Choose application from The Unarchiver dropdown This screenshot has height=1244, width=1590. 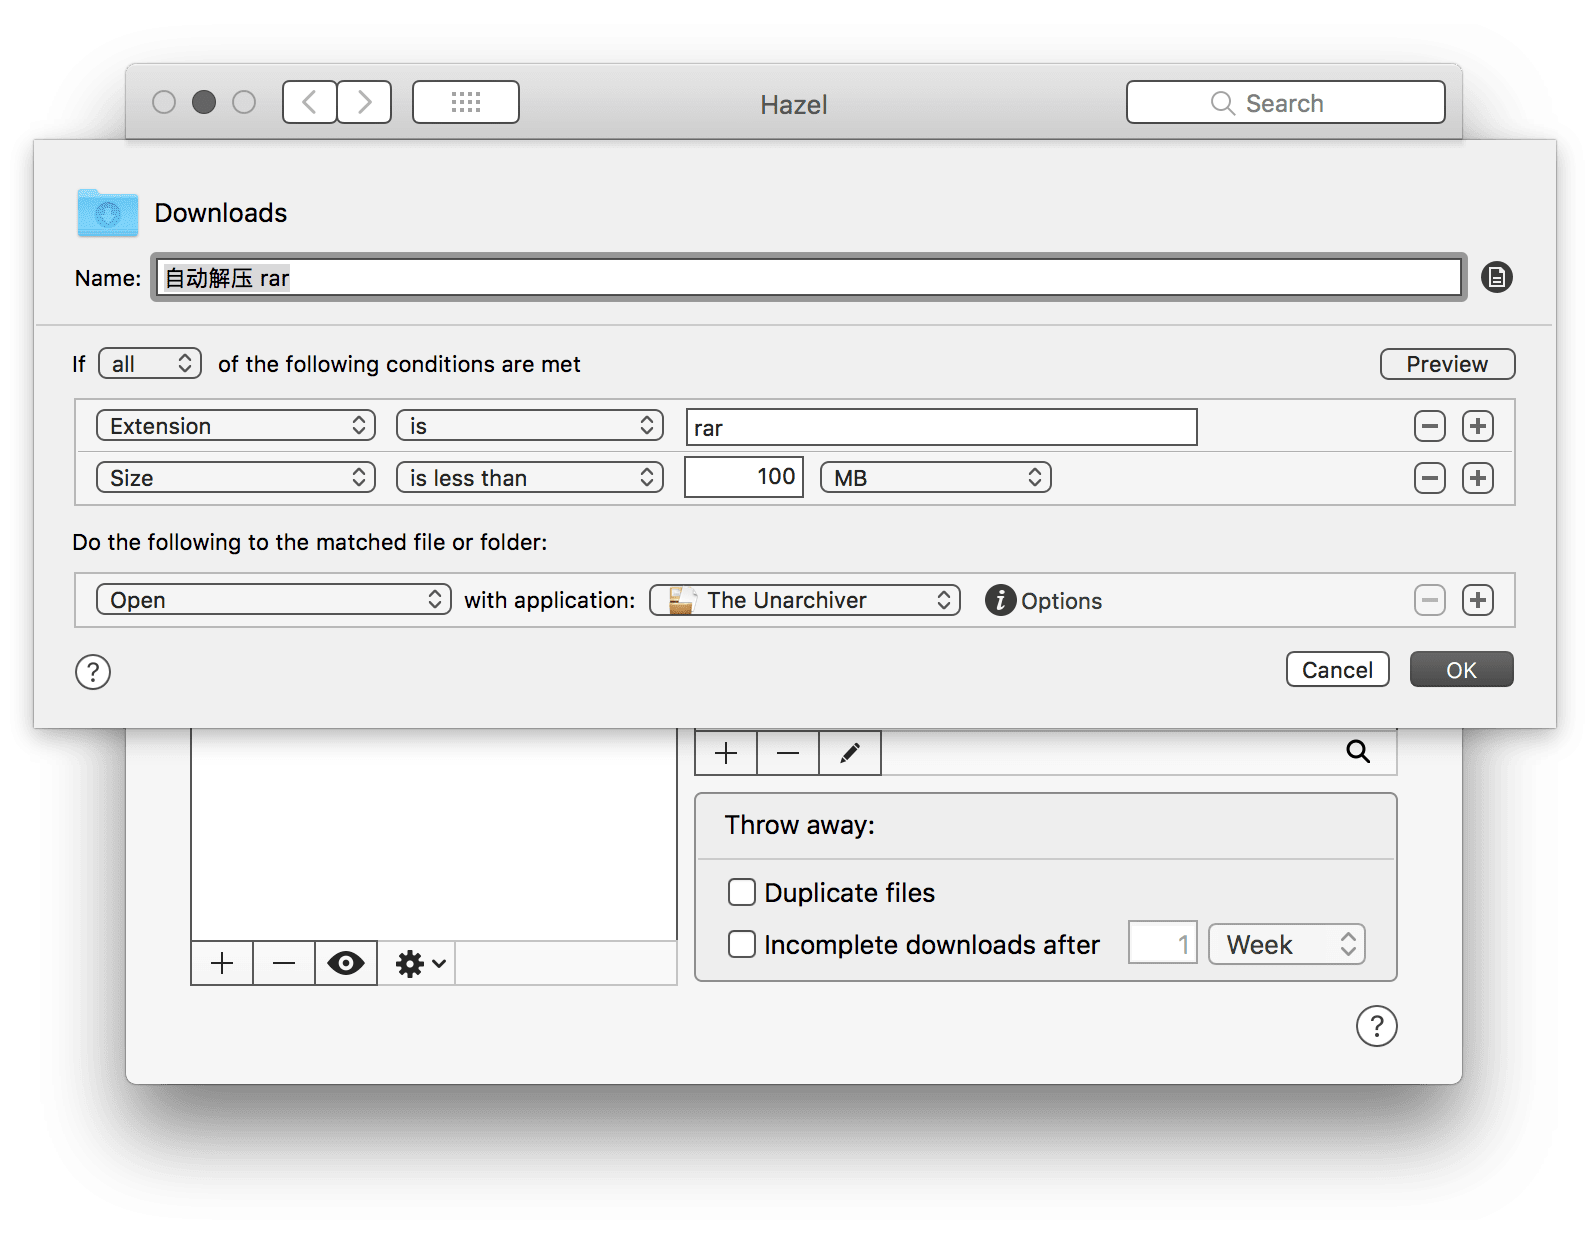point(805,600)
